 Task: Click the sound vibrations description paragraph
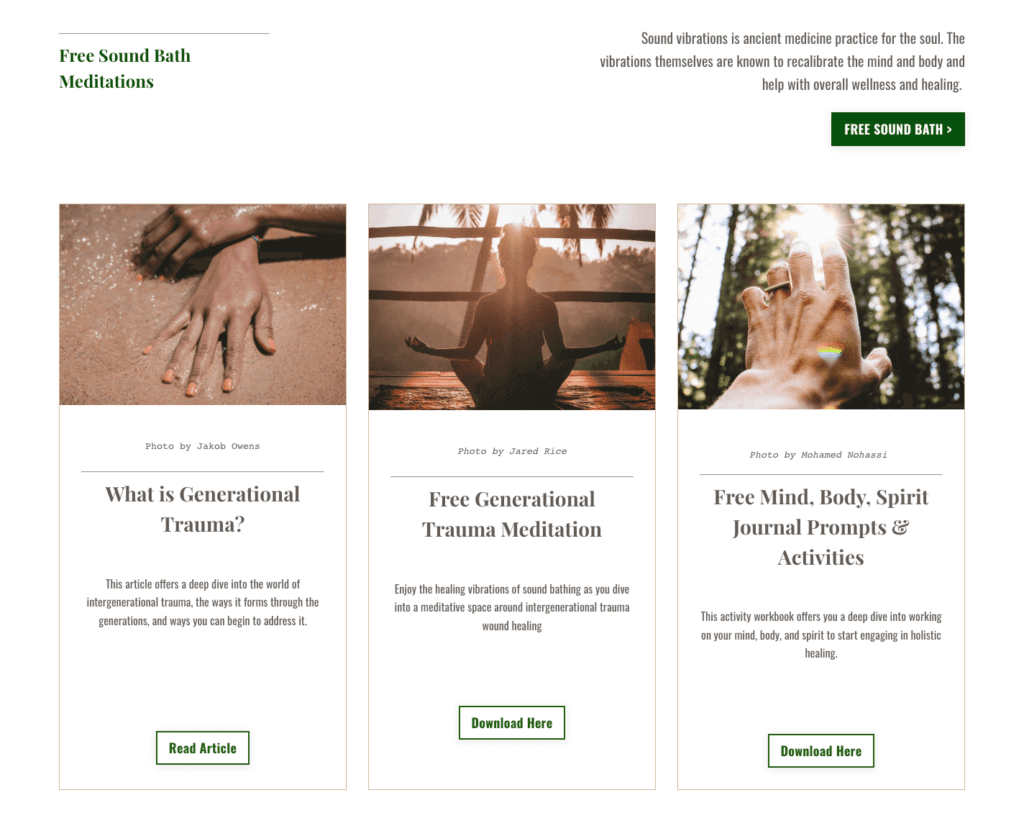tap(782, 61)
